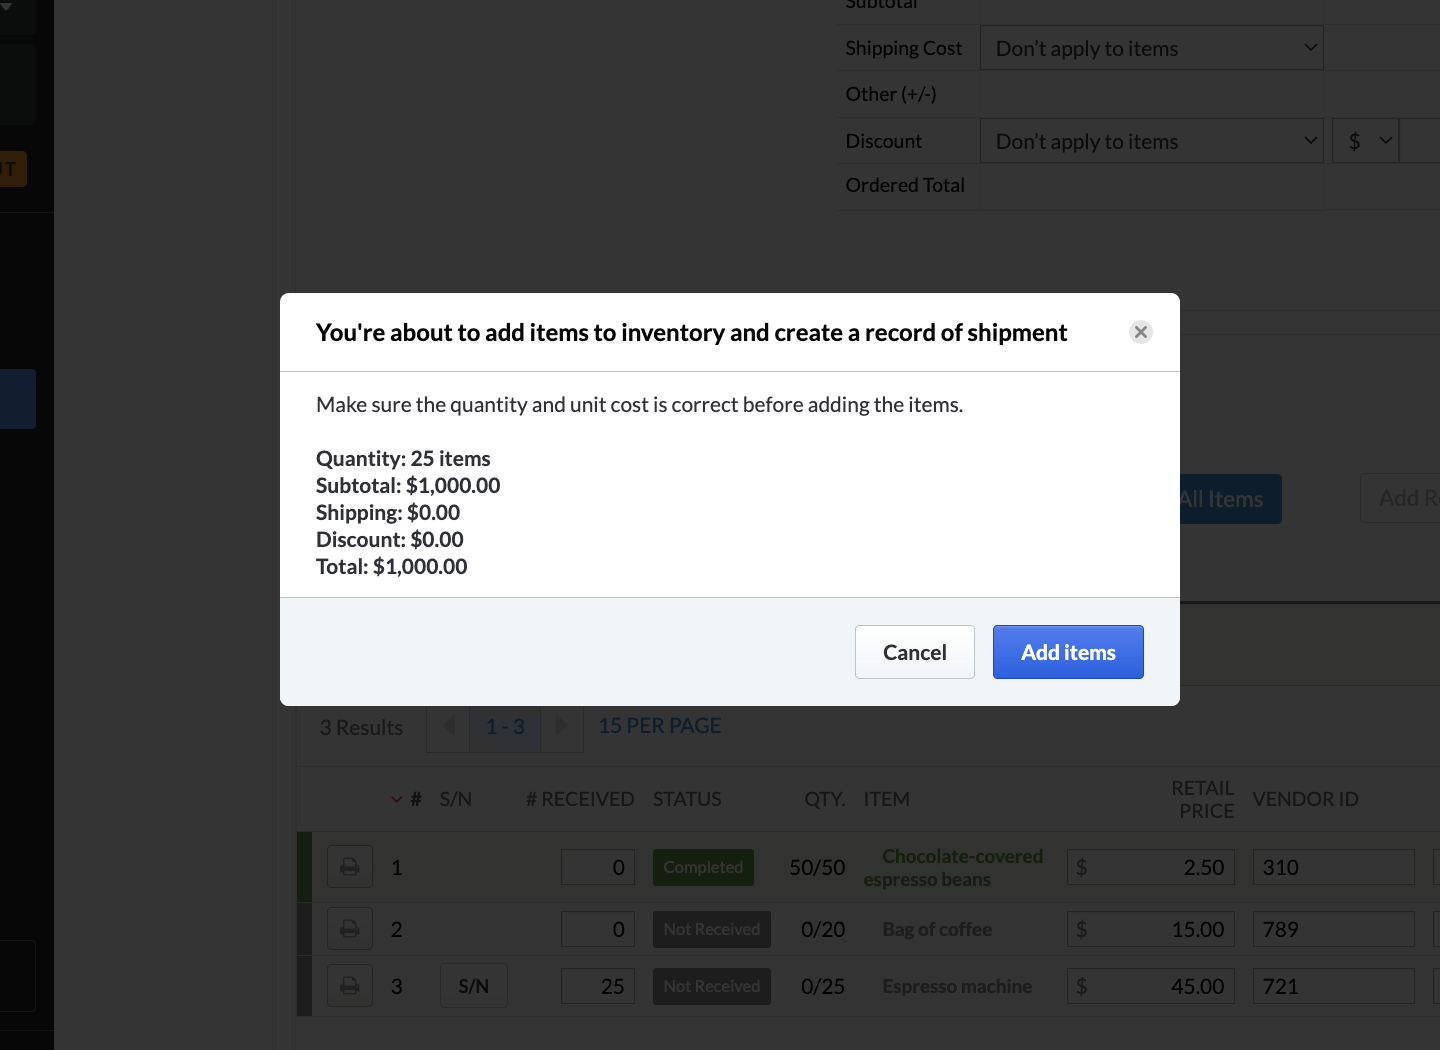Viewport: 1440px width, 1050px height.
Task: Print label for Bag of coffee row
Action: 350,929
